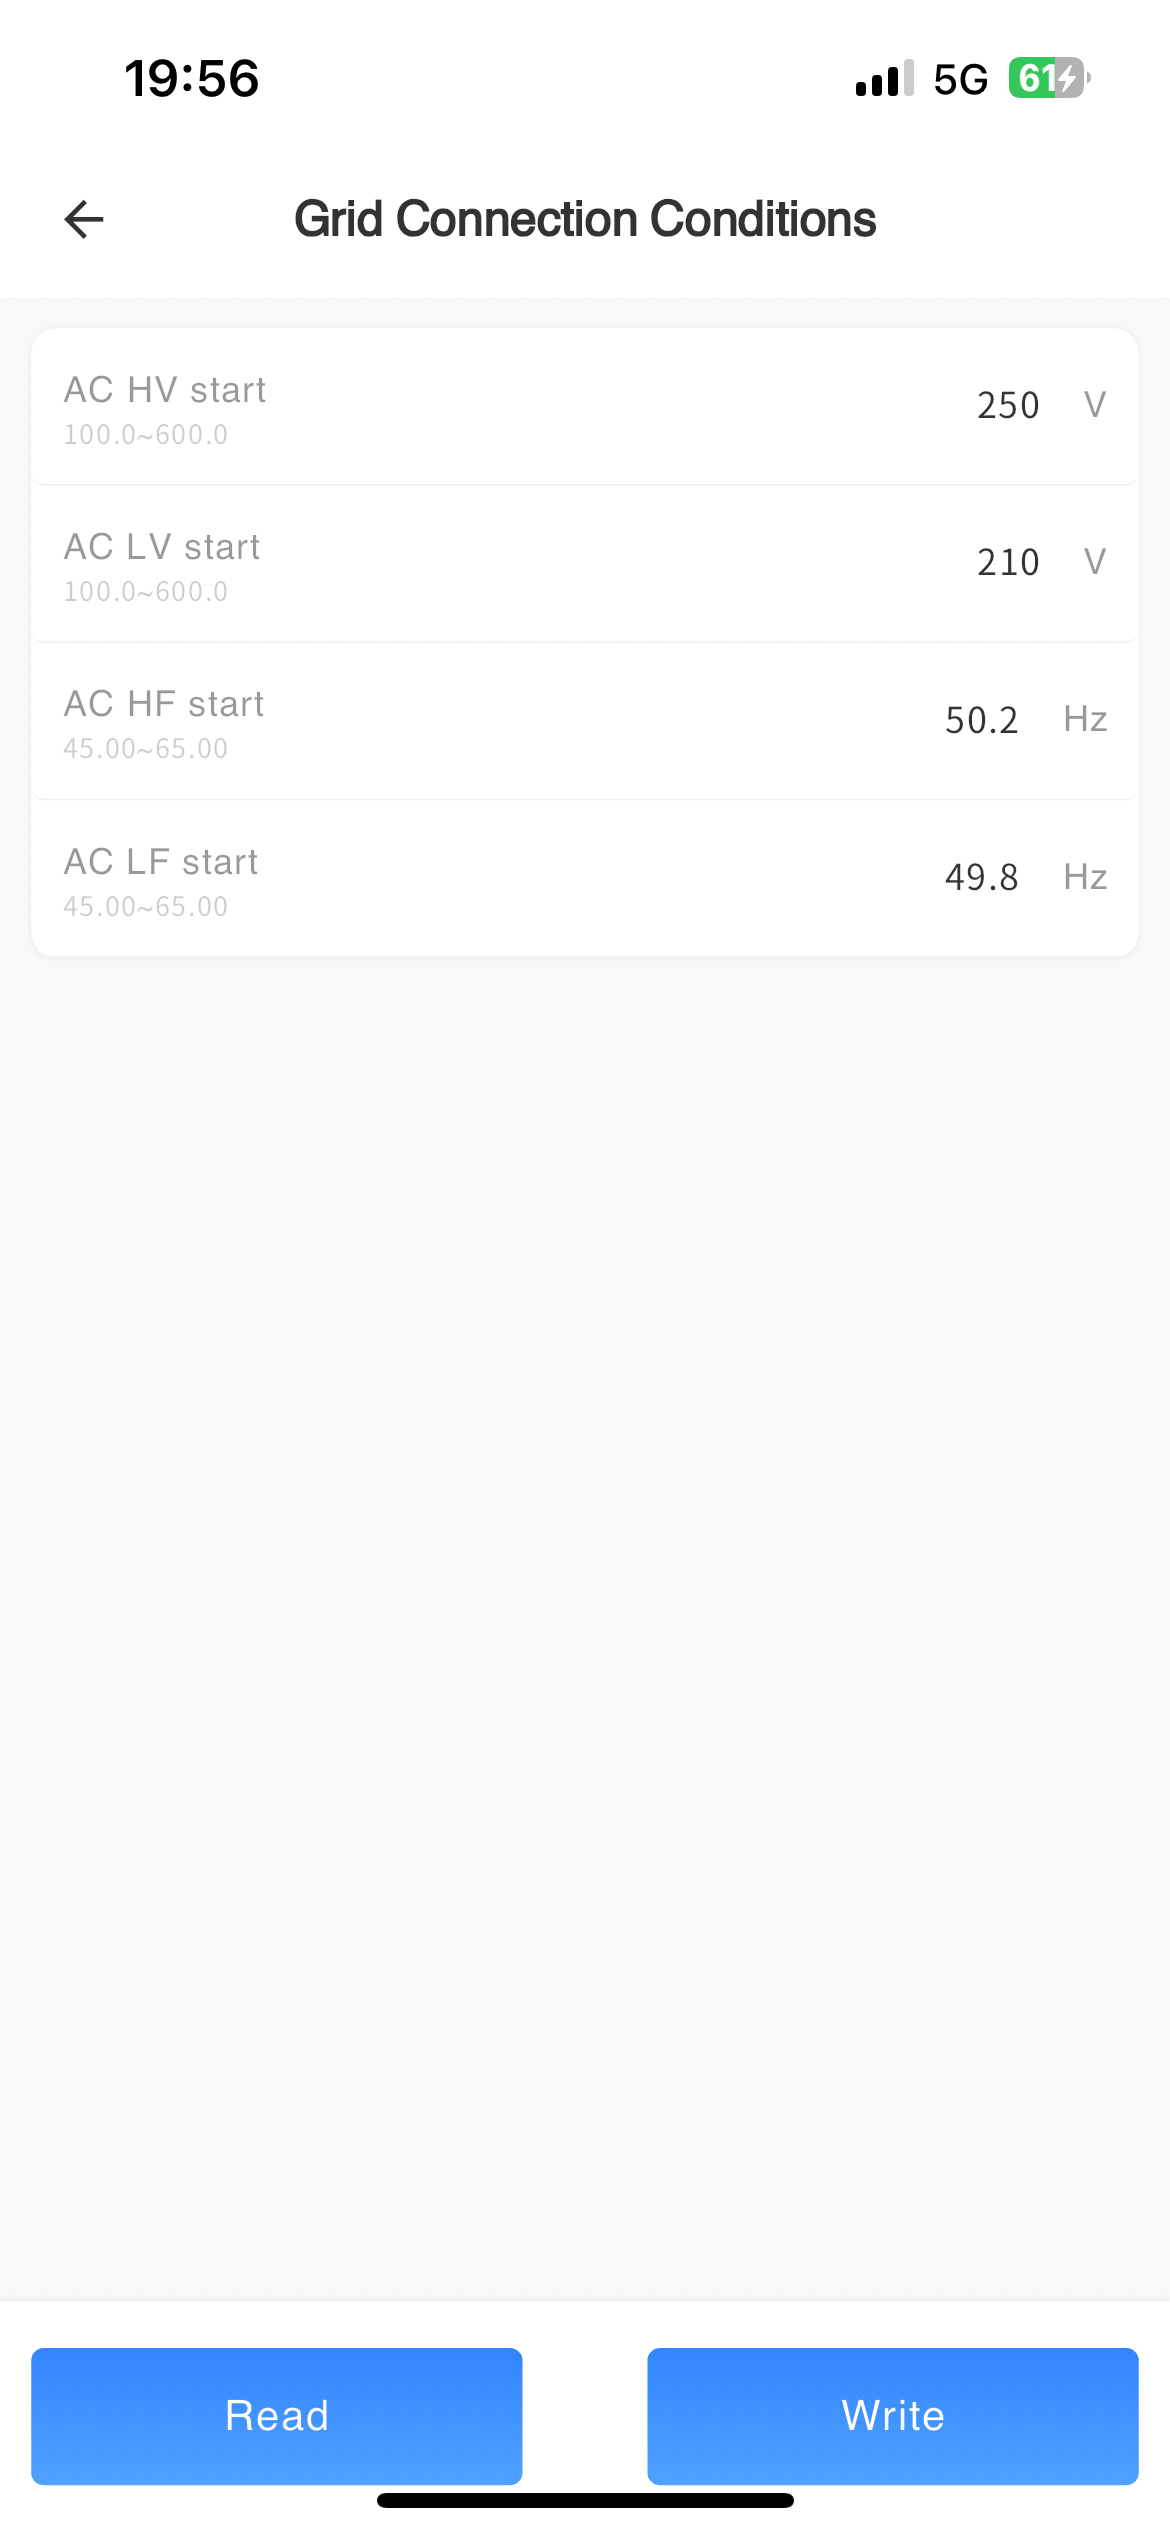Tap the home indicator bar

tap(585, 2501)
